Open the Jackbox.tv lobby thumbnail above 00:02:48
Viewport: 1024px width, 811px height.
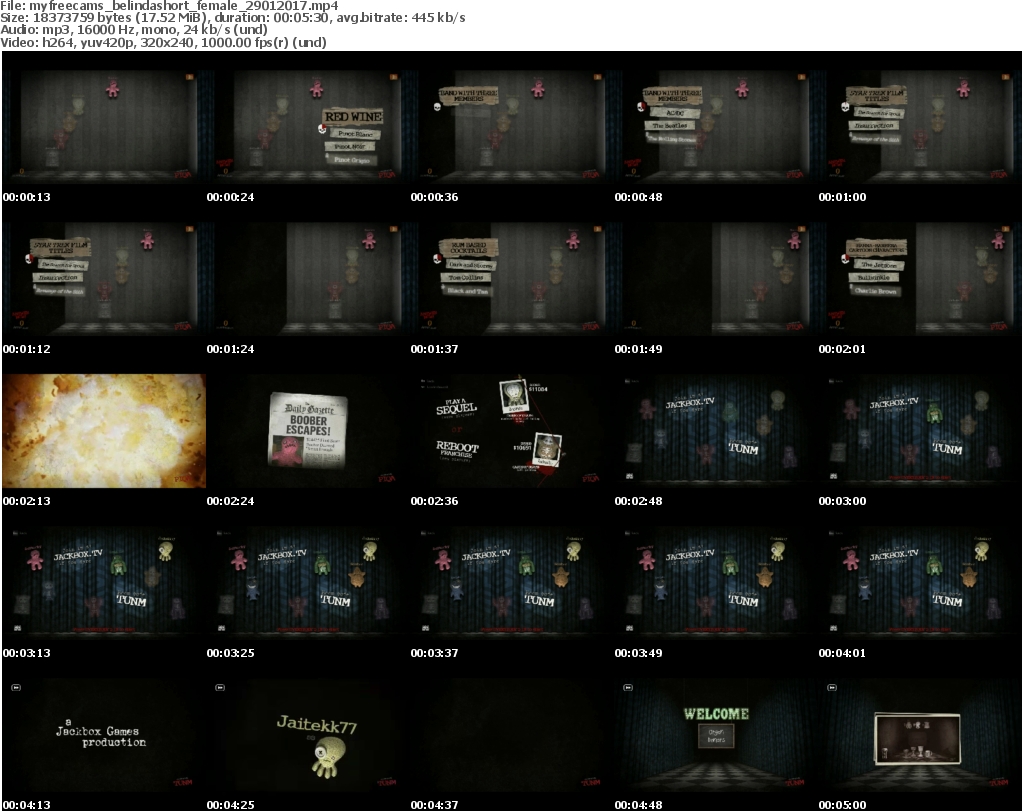716,431
